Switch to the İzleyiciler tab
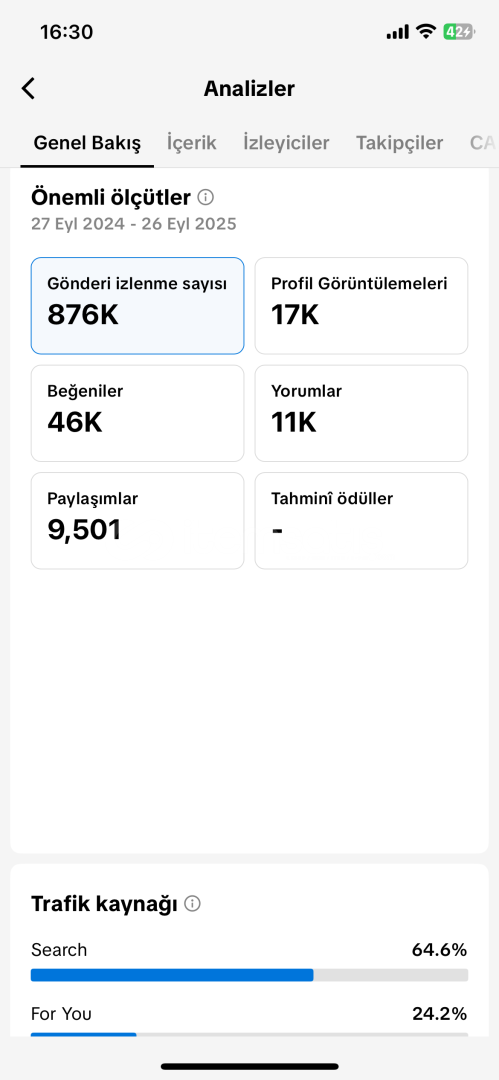 point(286,143)
